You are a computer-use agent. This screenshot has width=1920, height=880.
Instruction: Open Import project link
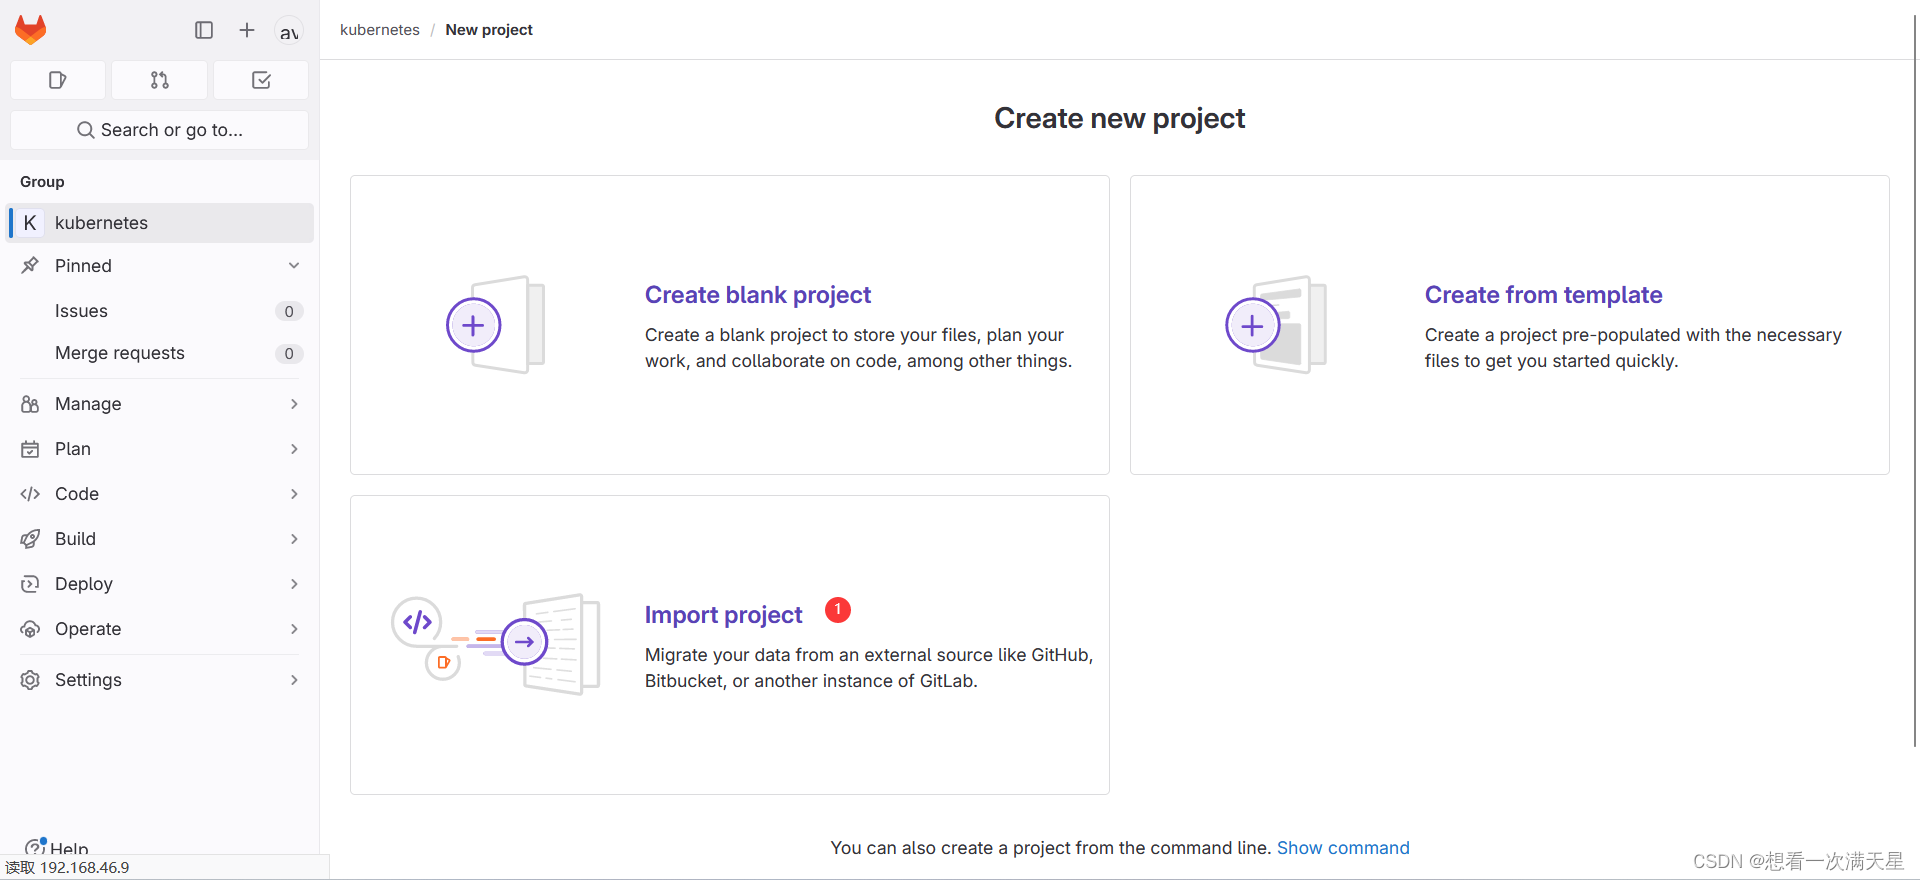[723, 615]
